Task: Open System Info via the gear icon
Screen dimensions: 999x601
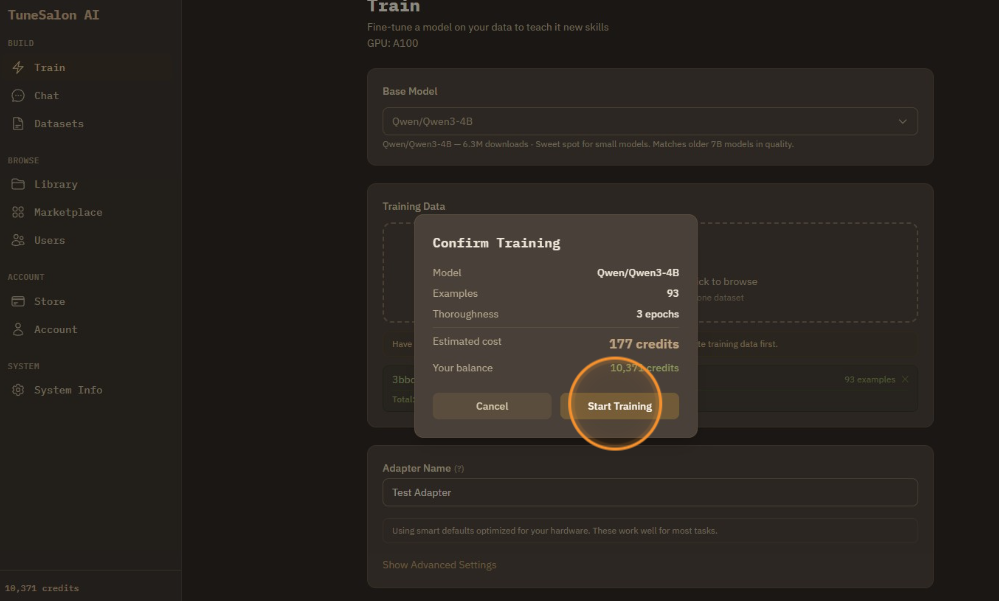Action: [x=20, y=390]
